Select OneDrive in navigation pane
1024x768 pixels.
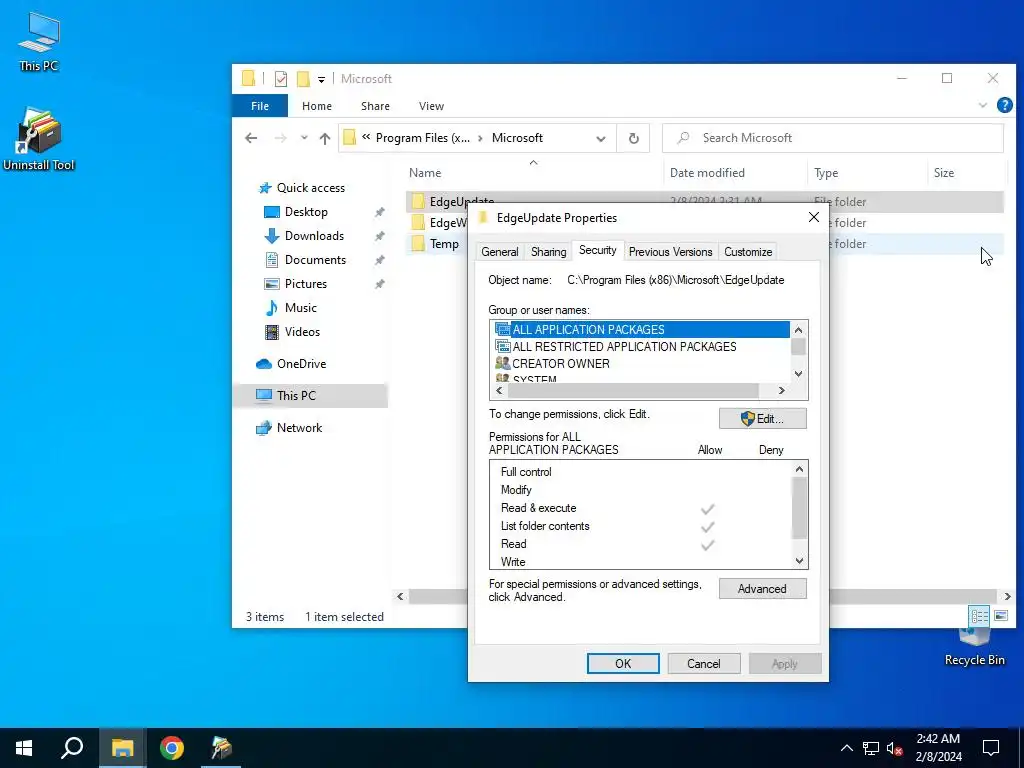coord(301,364)
